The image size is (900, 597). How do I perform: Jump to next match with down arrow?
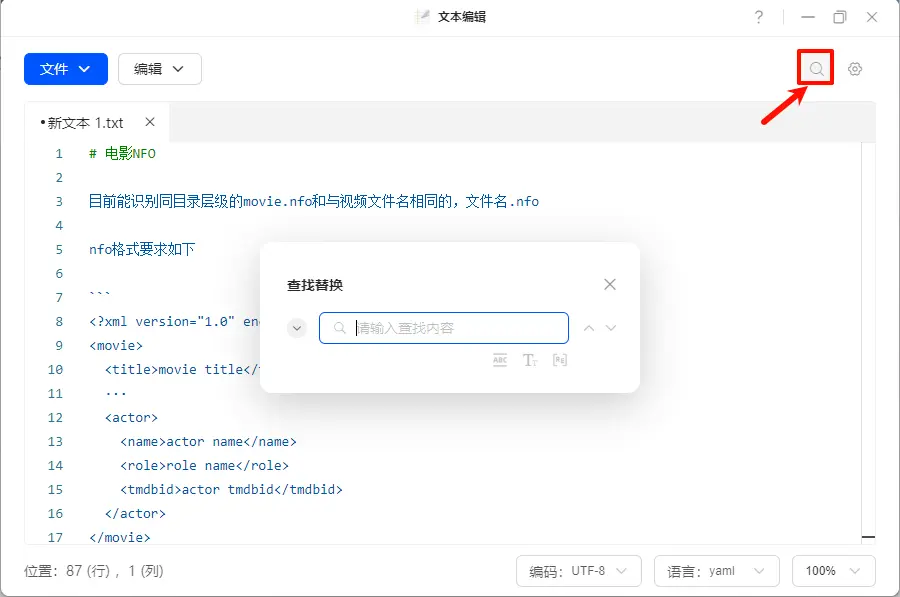611,328
